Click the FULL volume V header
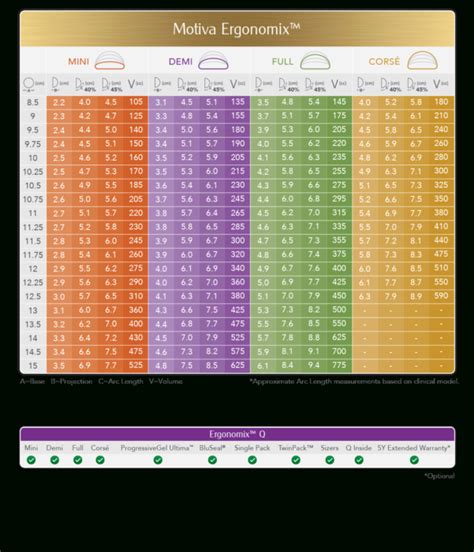This screenshot has height=552, width=474. 339,84
